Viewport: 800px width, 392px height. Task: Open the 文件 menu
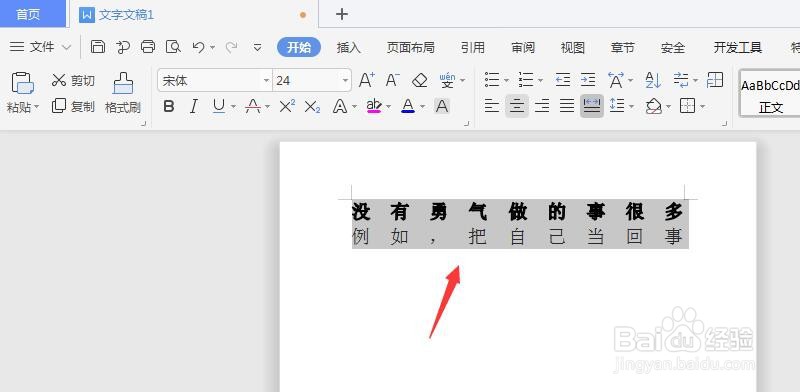[40, 47]
